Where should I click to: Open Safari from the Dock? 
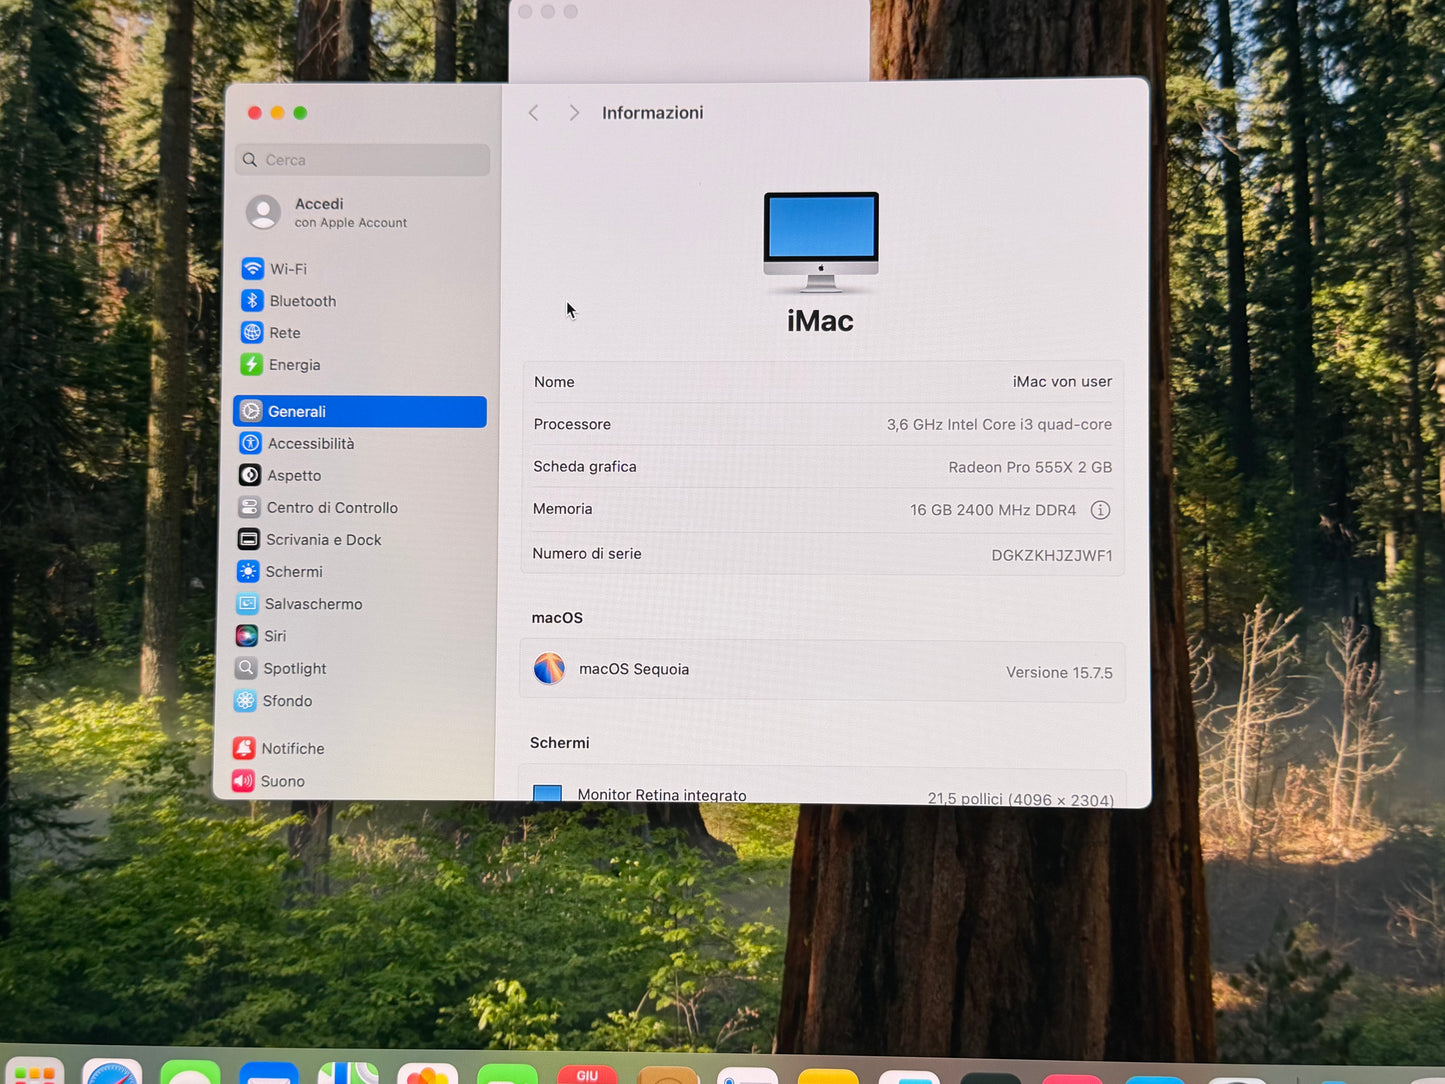[112, 1072]
